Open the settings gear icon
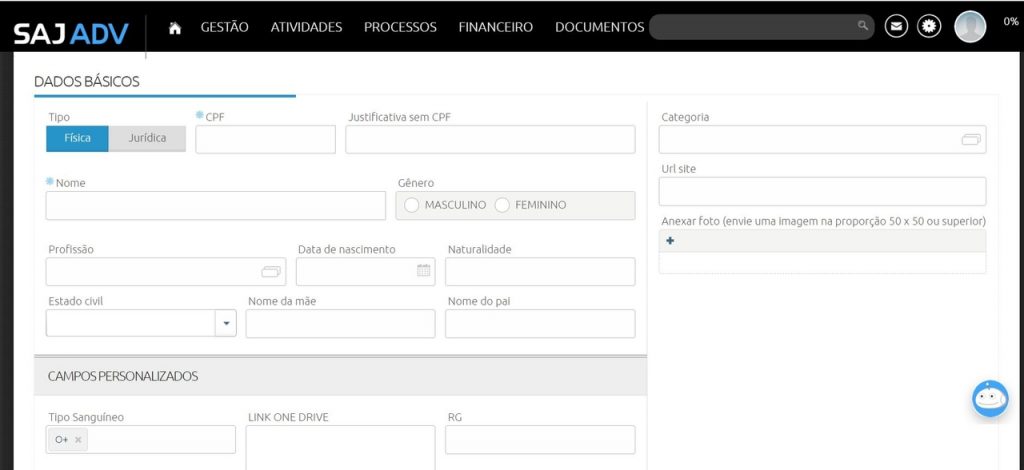The height and width of the screenshot is (470, 1024). (x=929, y=27)
